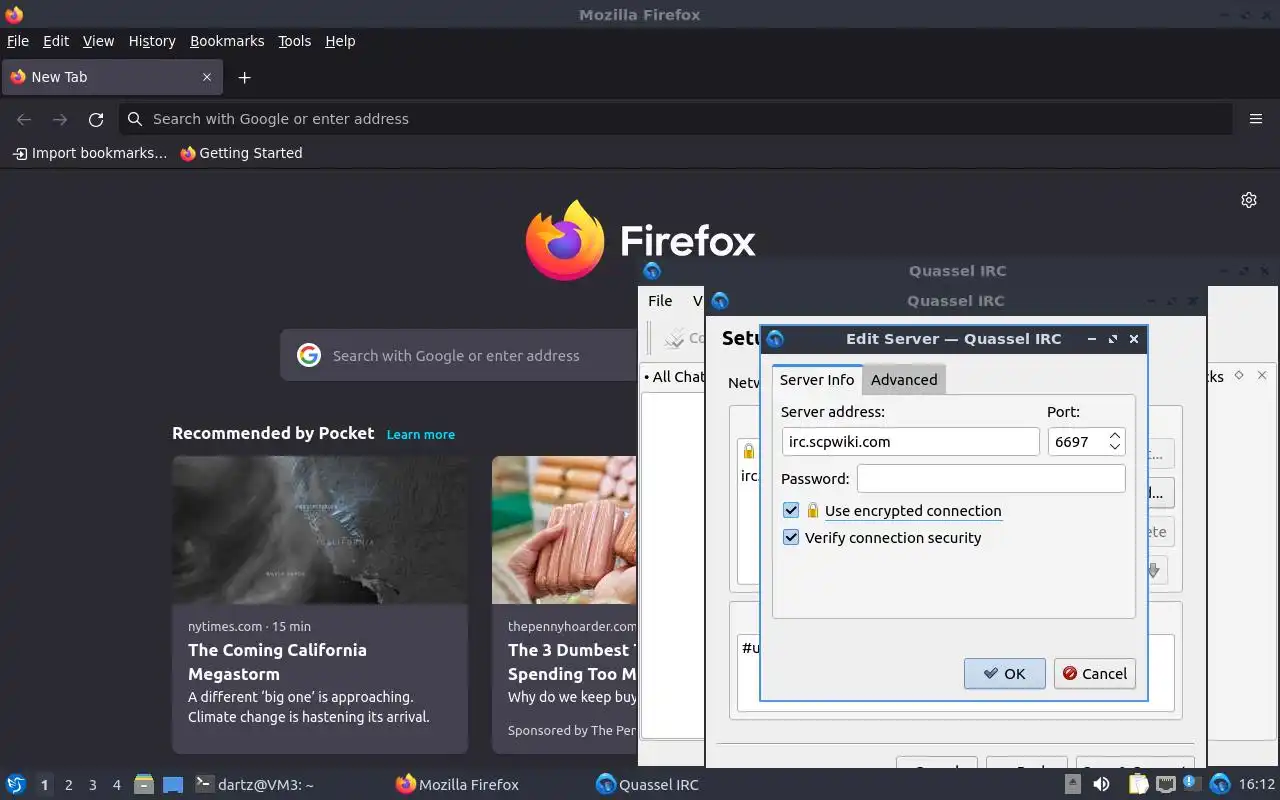The width and height of the screenshot is (1280, 800).
Task: Select the New Tab tab in Firefox
Action: [111, 77]
